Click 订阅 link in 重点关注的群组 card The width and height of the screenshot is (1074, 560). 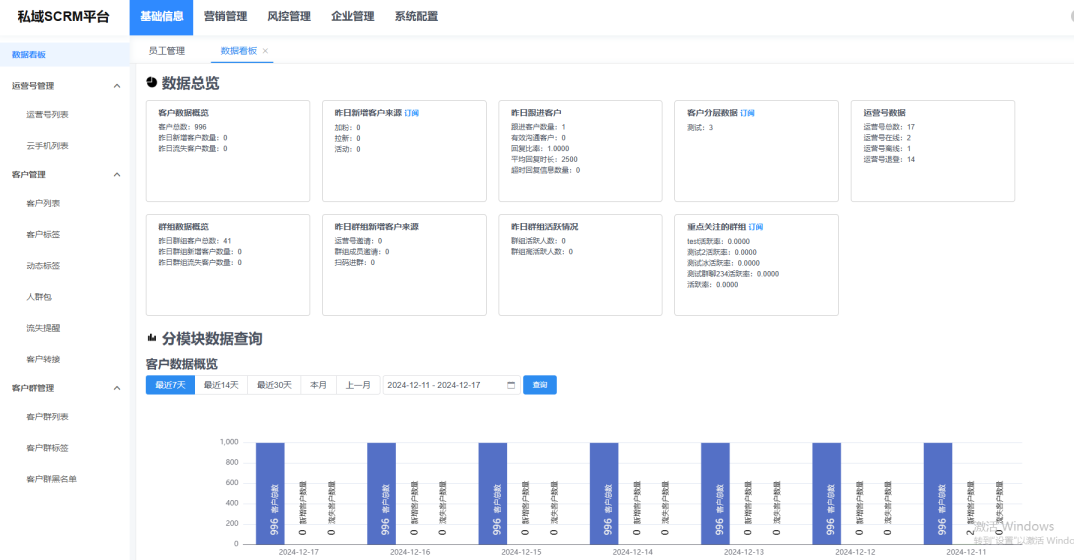756,227
